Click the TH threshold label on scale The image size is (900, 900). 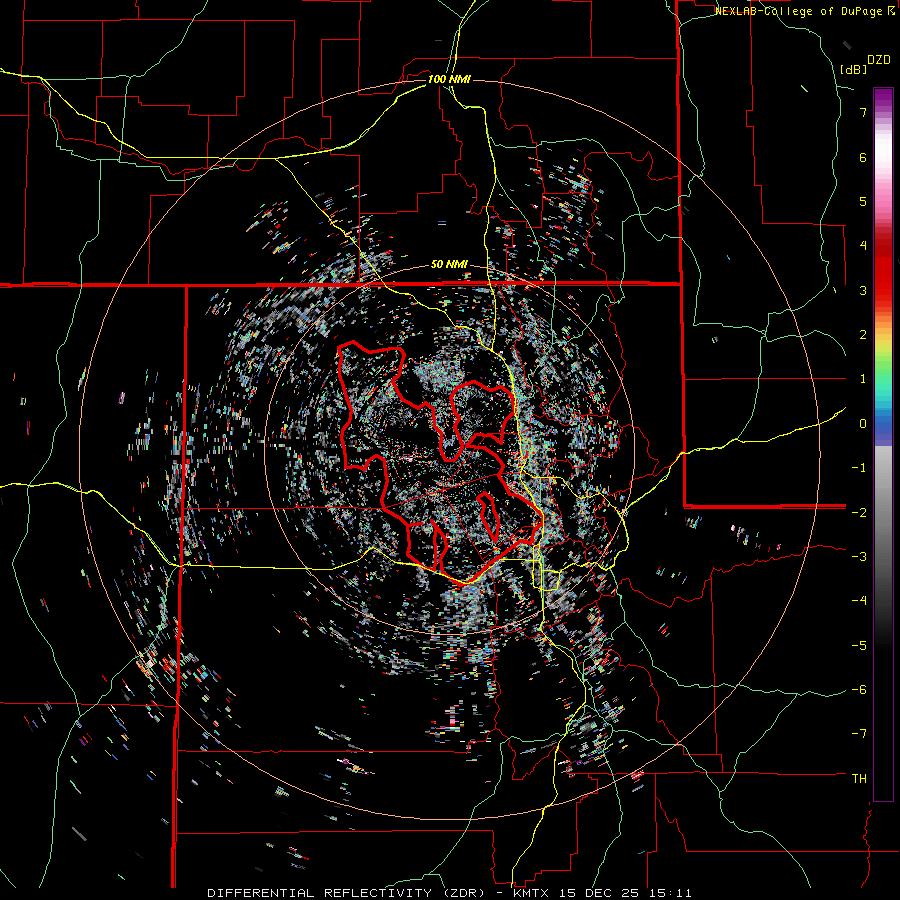[859, 779]
